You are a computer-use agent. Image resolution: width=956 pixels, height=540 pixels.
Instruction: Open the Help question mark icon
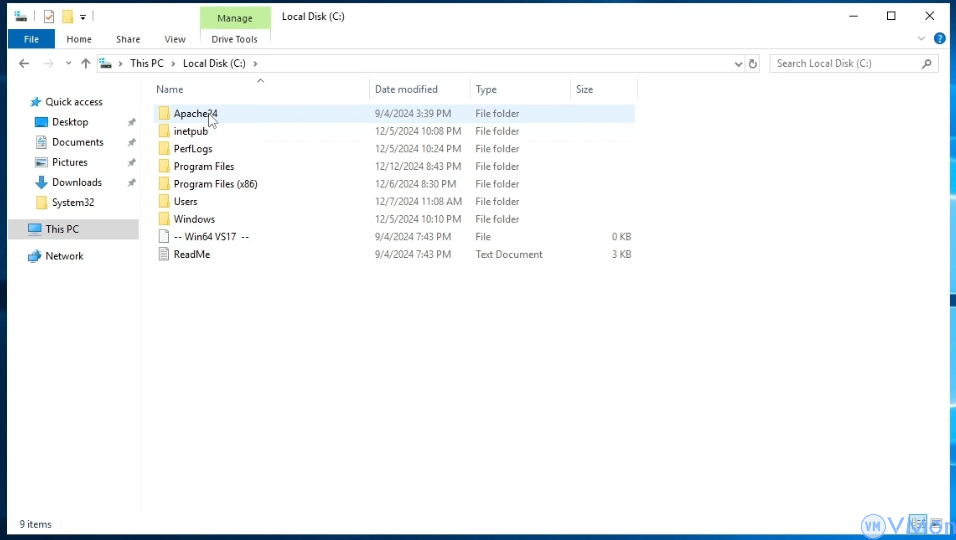pos(939,39)
